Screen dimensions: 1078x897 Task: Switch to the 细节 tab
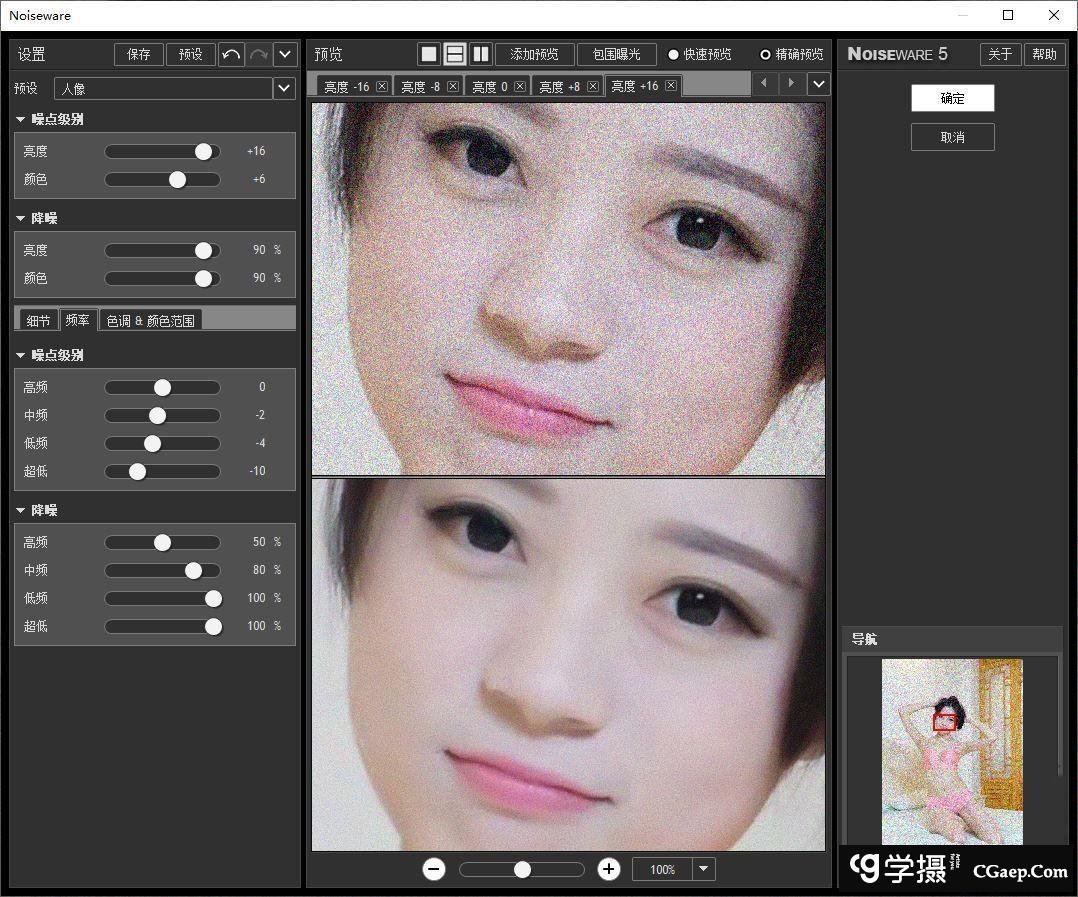38,320
